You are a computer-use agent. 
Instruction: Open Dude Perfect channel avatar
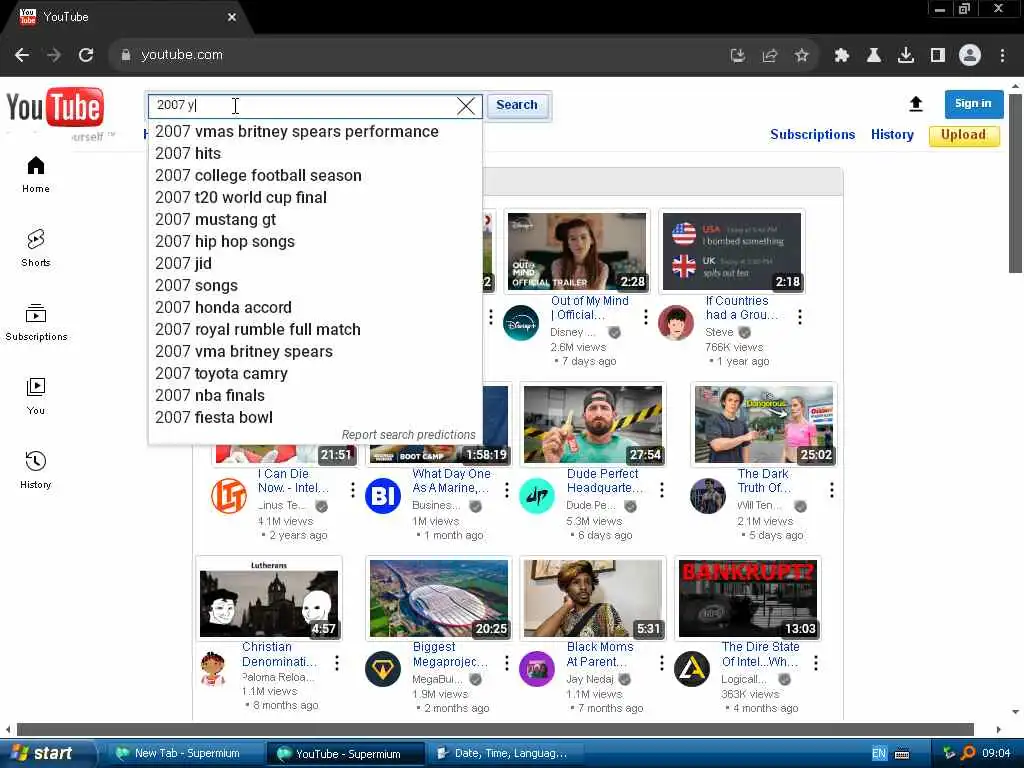(x=537, y=496)
